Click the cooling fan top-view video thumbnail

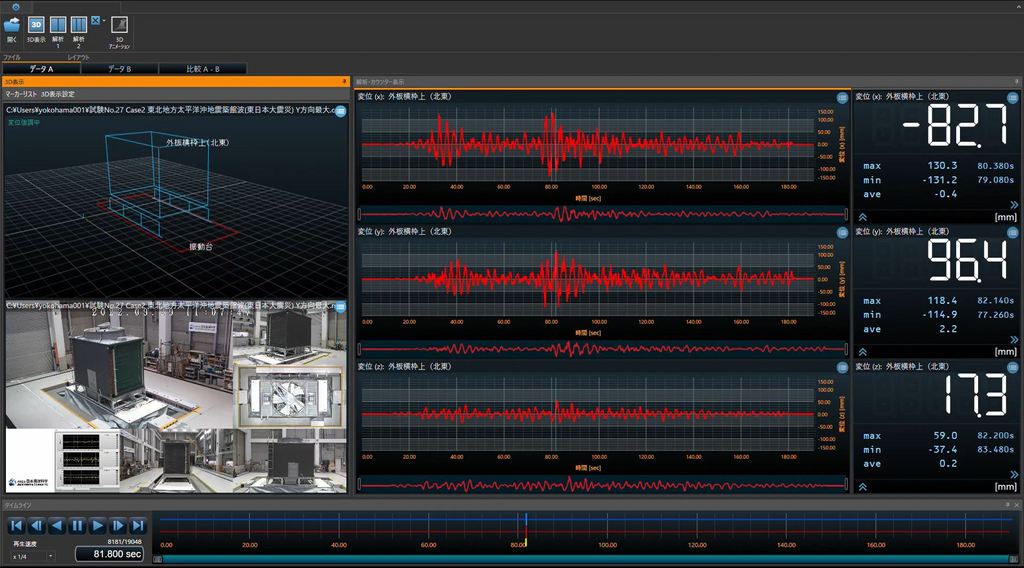tap(290, 396)
